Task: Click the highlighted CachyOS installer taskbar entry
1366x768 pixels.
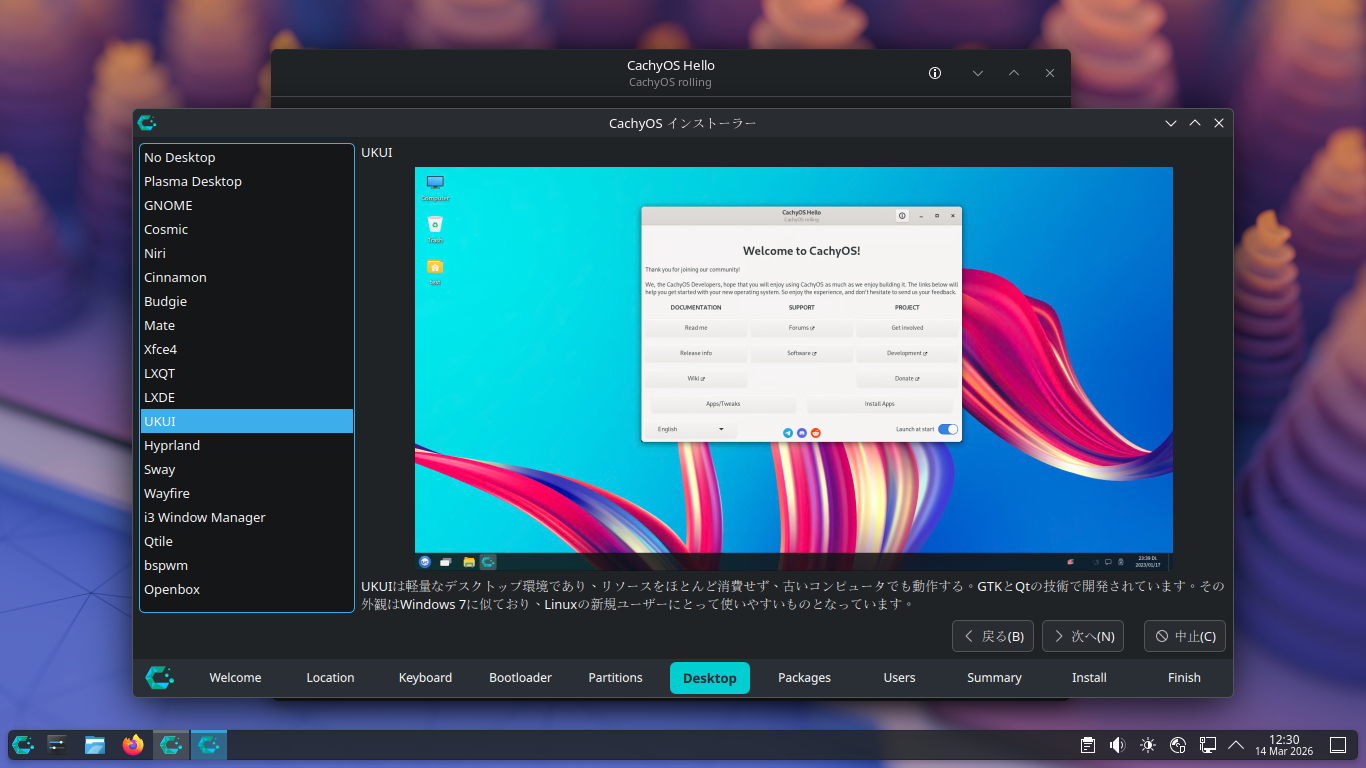Action: 209,745
